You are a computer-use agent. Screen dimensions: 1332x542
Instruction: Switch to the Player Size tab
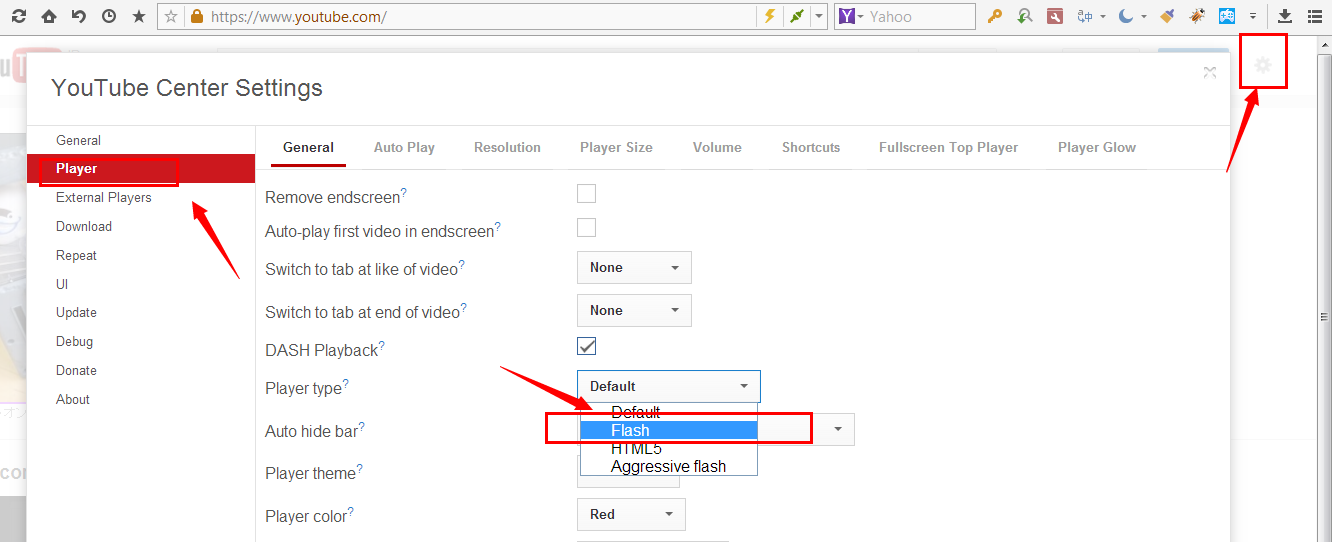(x=616, y=147)
